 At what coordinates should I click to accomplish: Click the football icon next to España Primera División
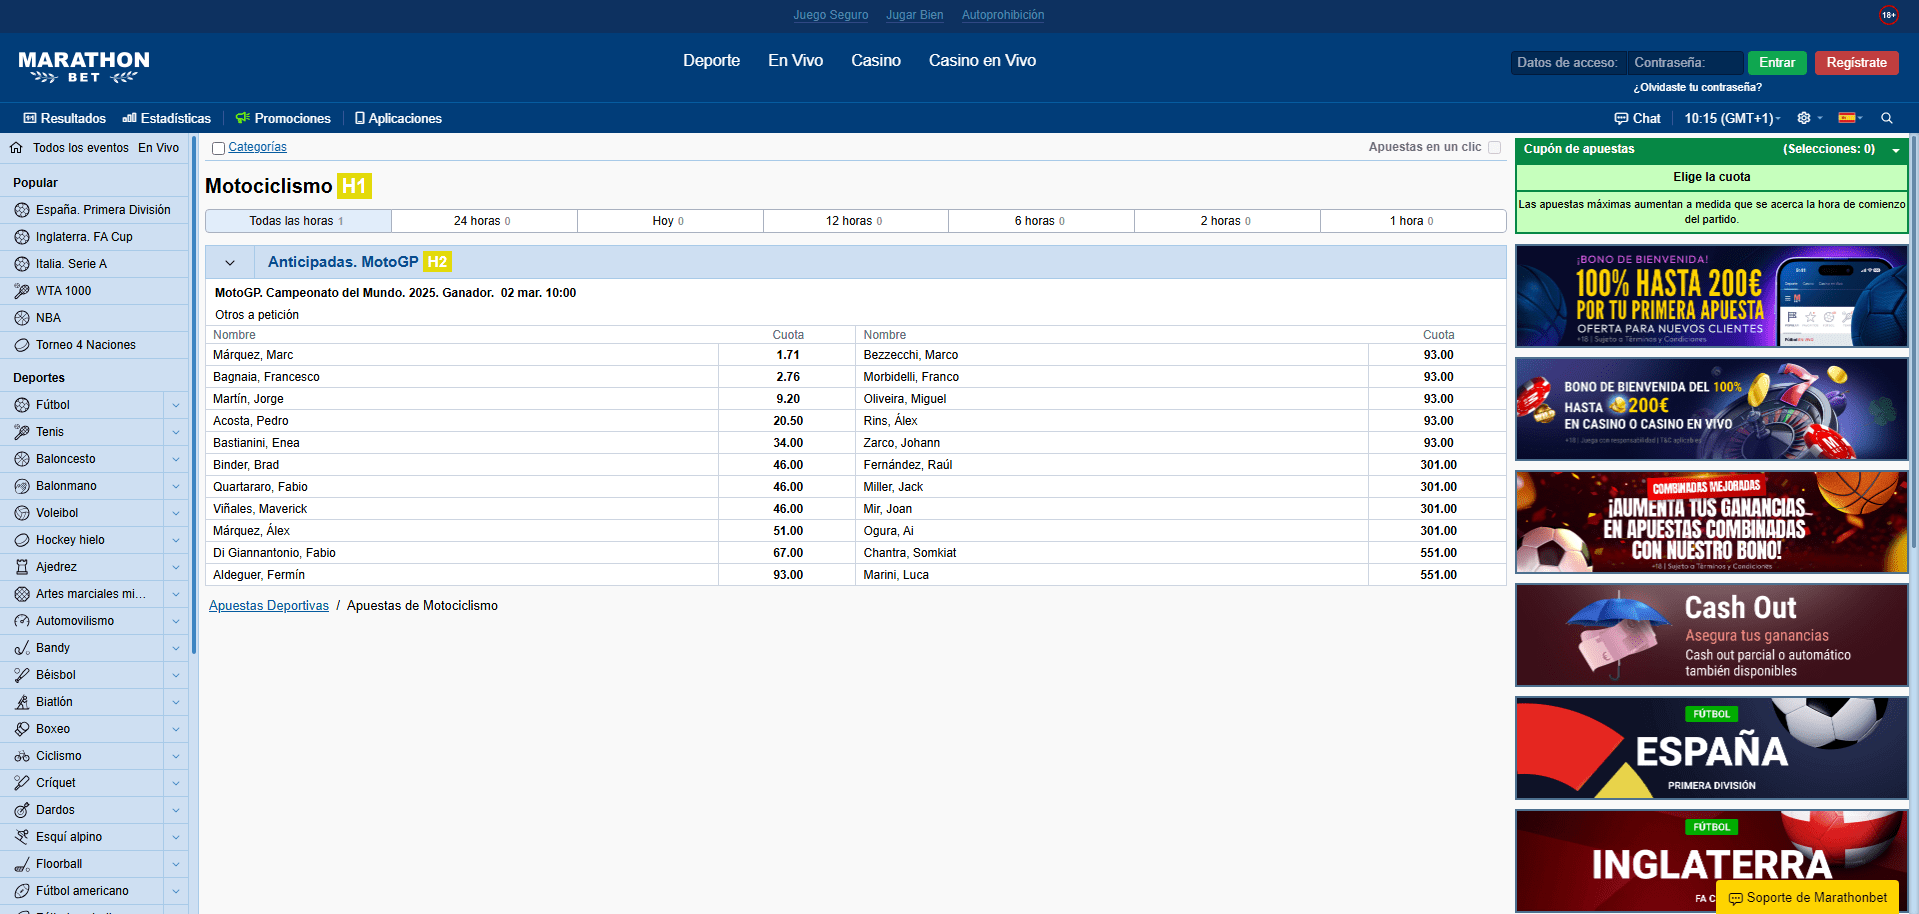tap(22, 210)
